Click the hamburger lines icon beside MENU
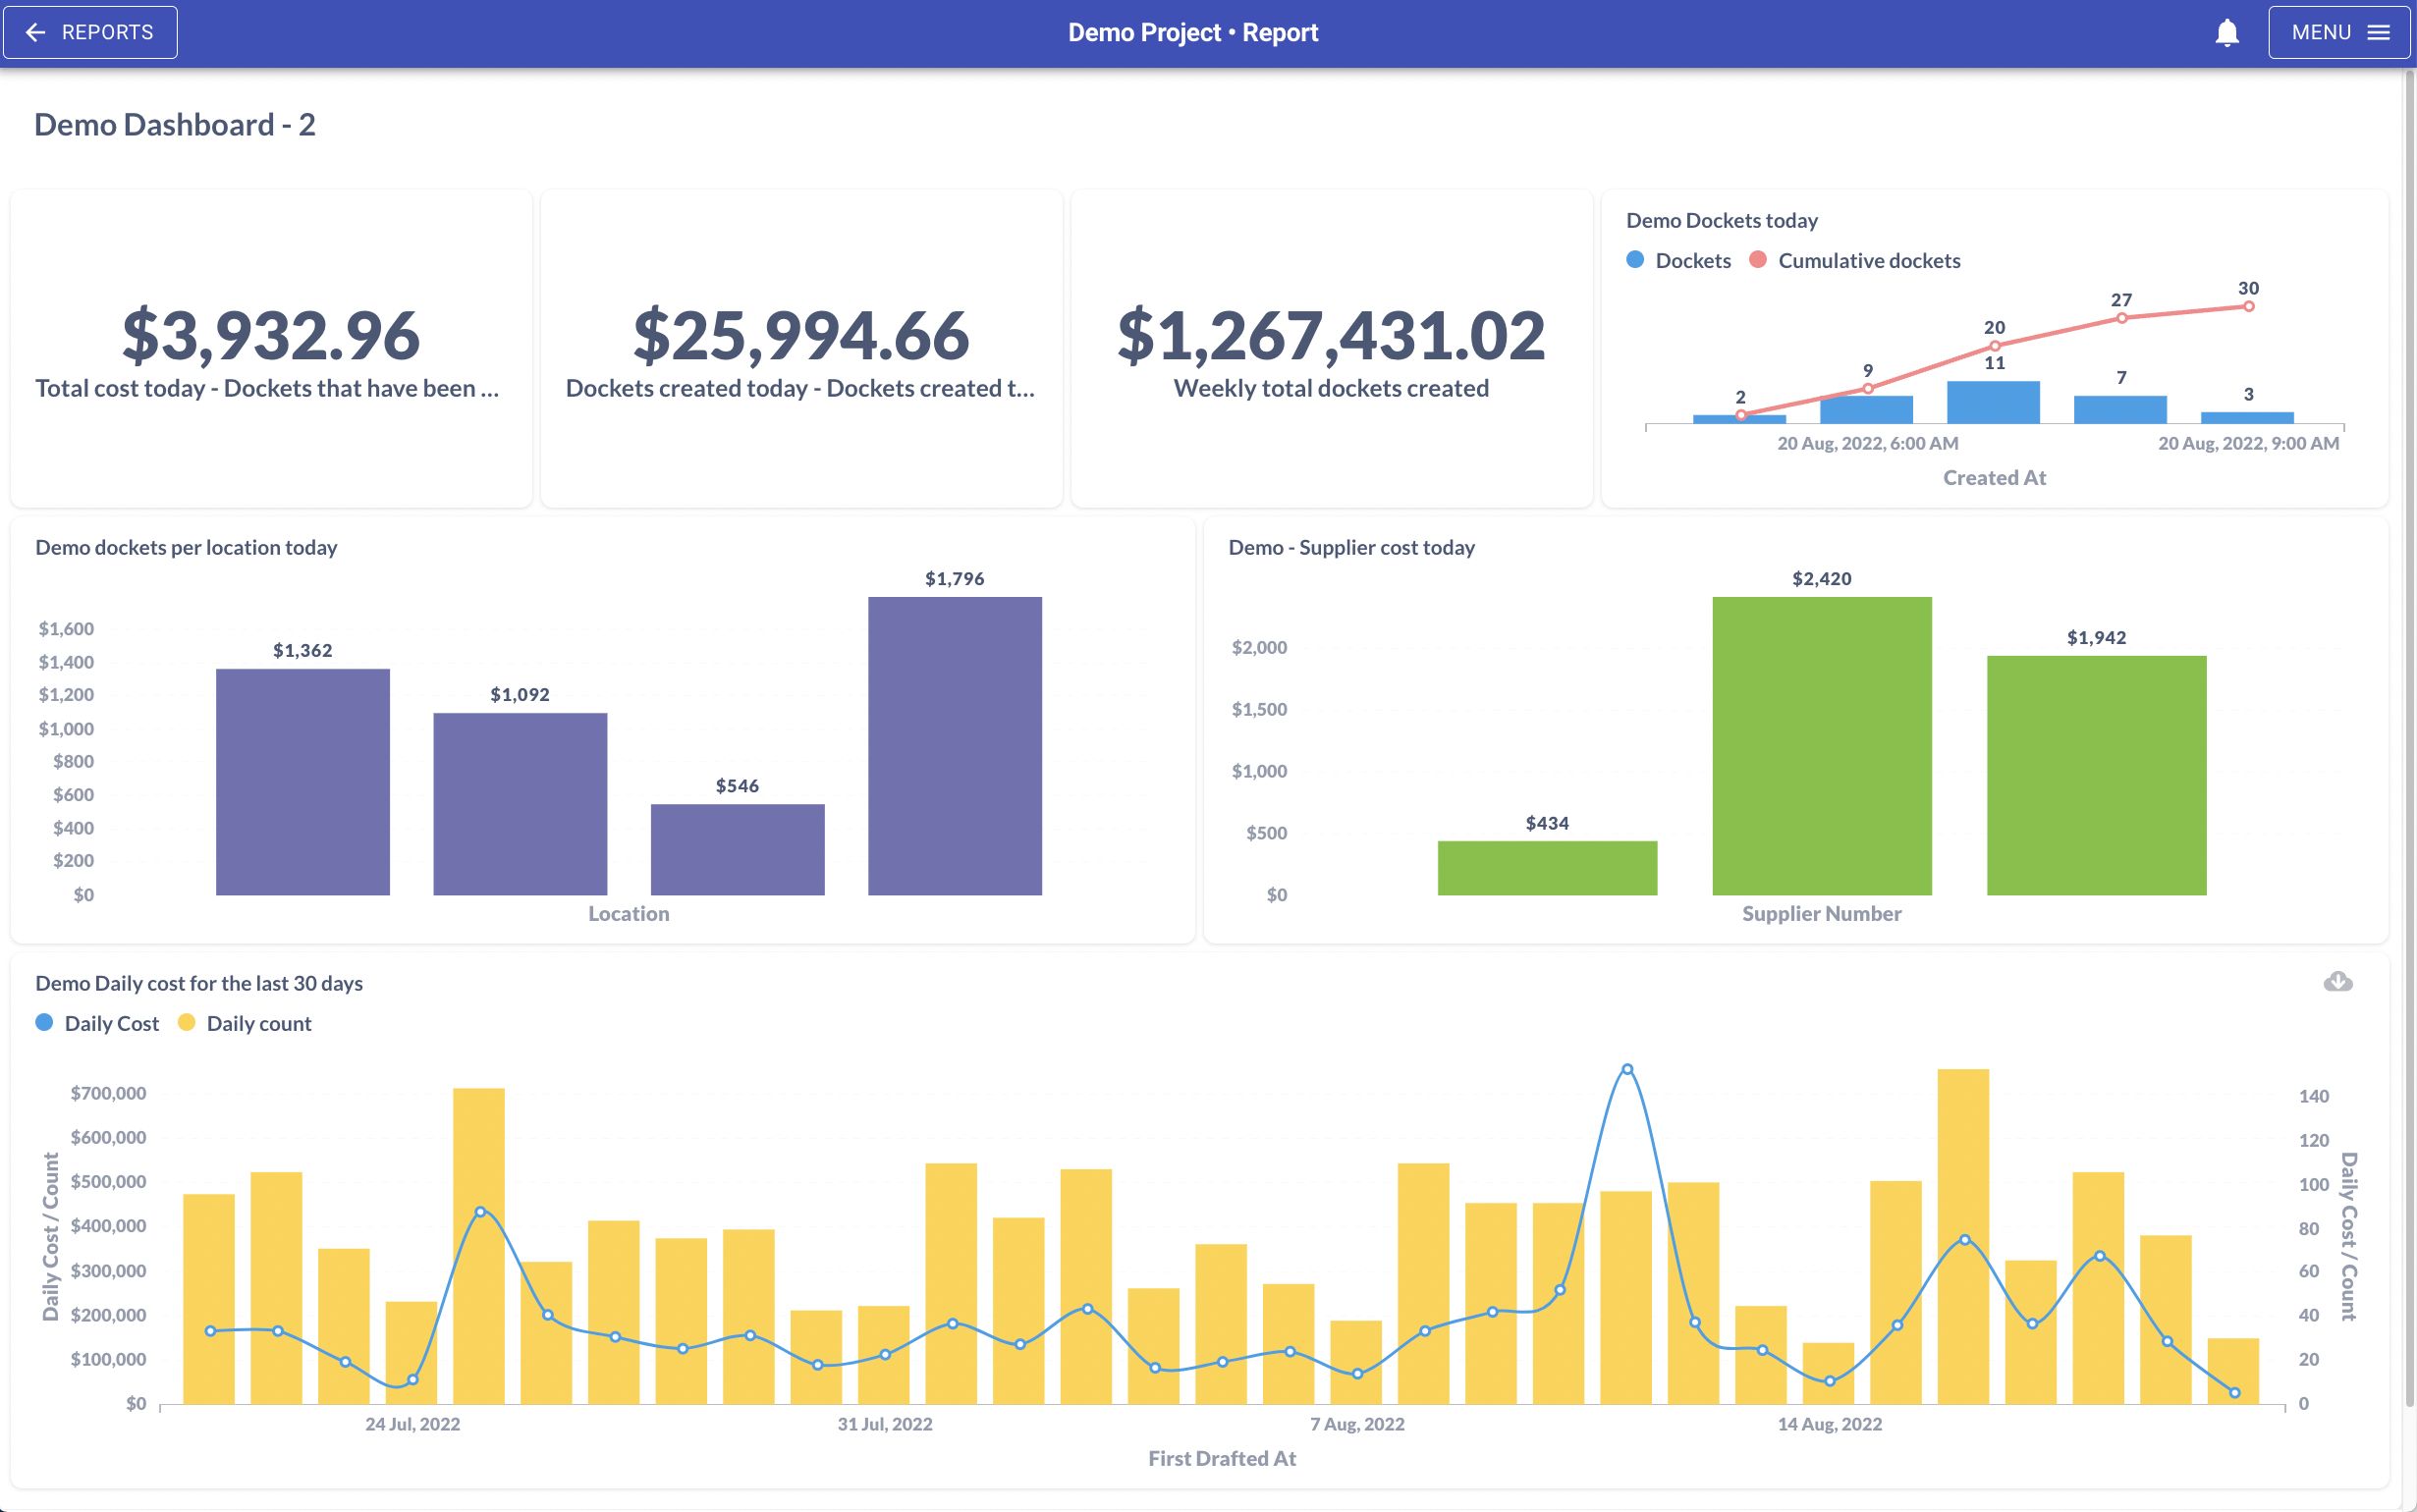The width and height of the screenshot is (2417, 1512). tap(2378, 33)
